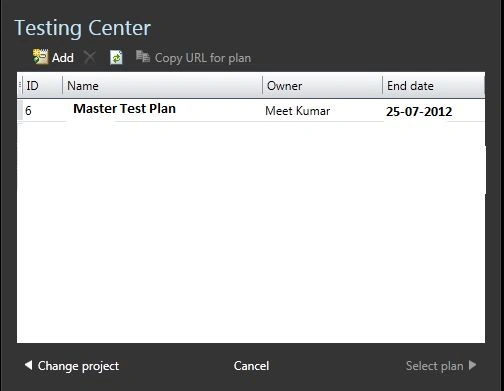
Task: Click the Add test plan icon
Action: [x=40, y=57]
